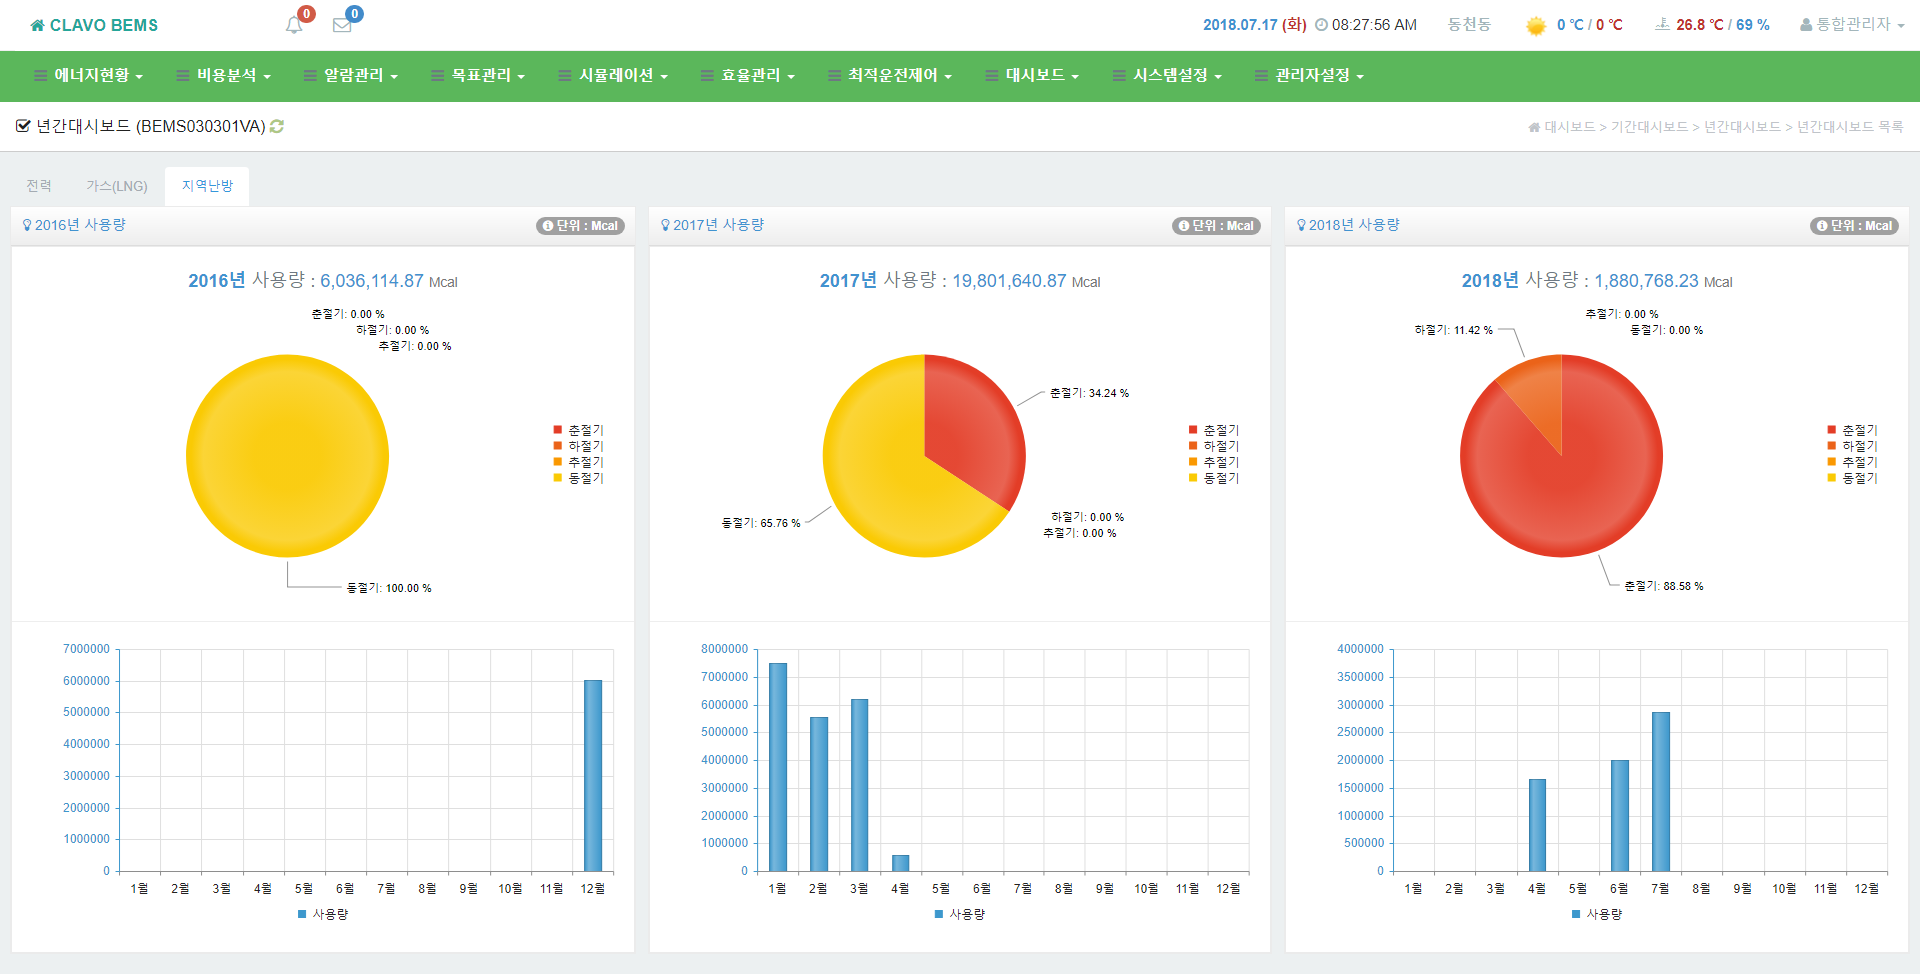Toggle 하절기 legend in 2016 pie chart
Image resolution: width=1920 pixels, height=974 pixels.
pyautogui.click(x=578, y=446)
